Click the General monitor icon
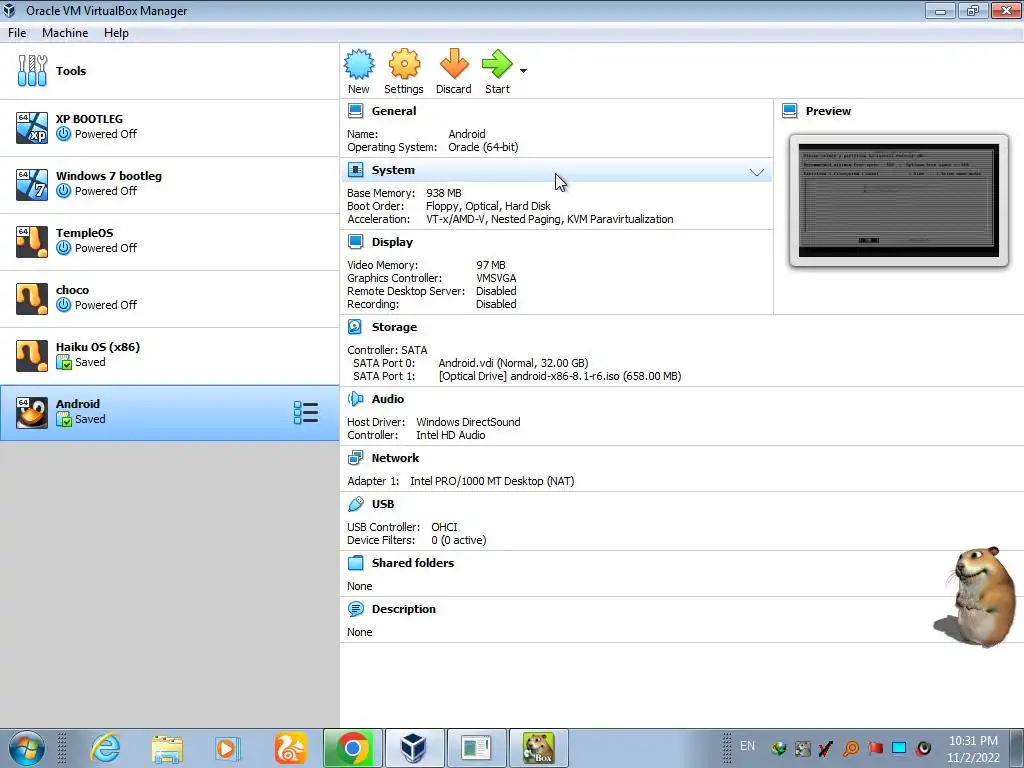 click(x=355, y=111)
